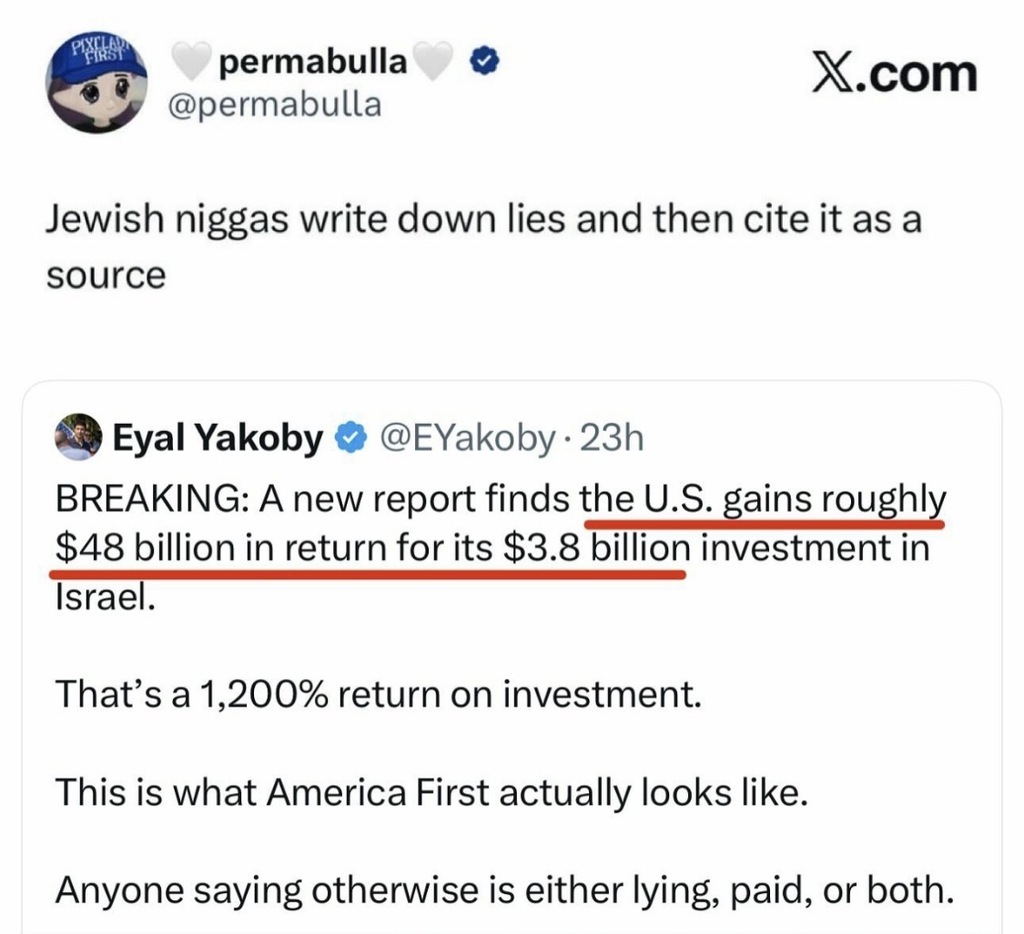This screenshot has width=1024, height=934.
Task: Select the @permabulla handle
Action: [279, 104]
